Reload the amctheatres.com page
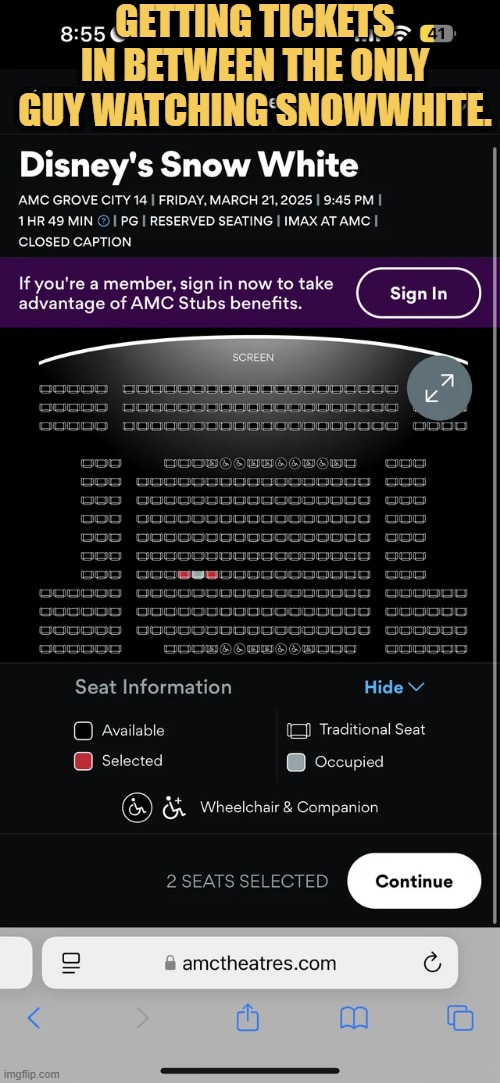Viewport: 500px width, 1083px height. click(432, 962)
